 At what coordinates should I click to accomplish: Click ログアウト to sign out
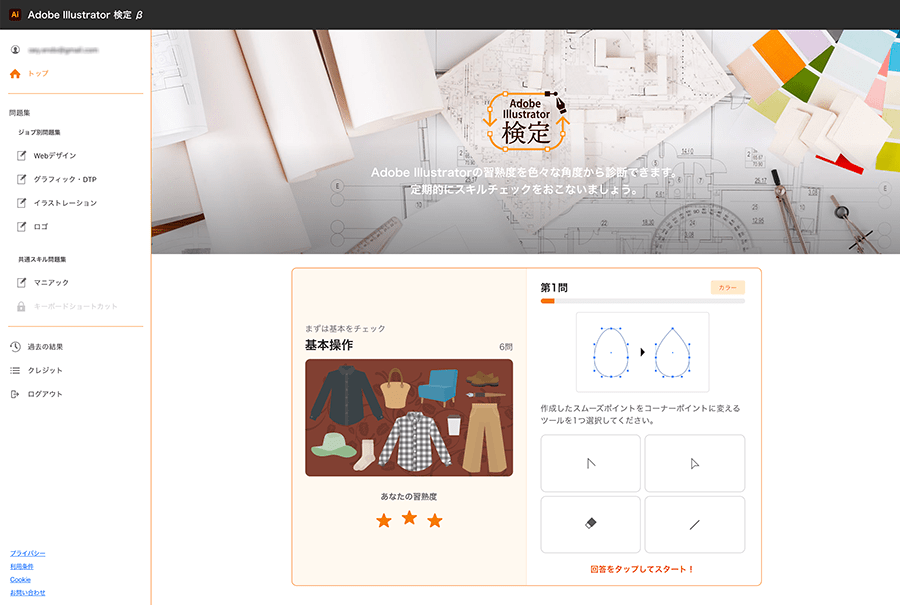45,394
